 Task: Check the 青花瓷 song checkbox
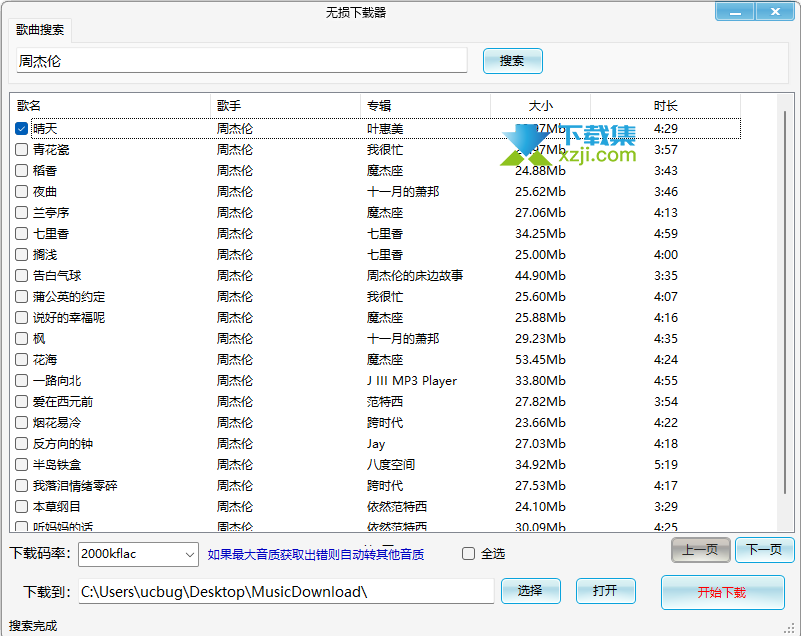(x=22, y=149)
